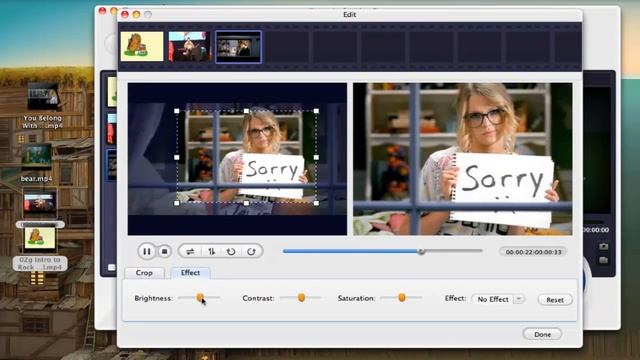Click top-left crop handle
Image resolution: width=640 pixels, height=360 pixels.
click(177, 111)
